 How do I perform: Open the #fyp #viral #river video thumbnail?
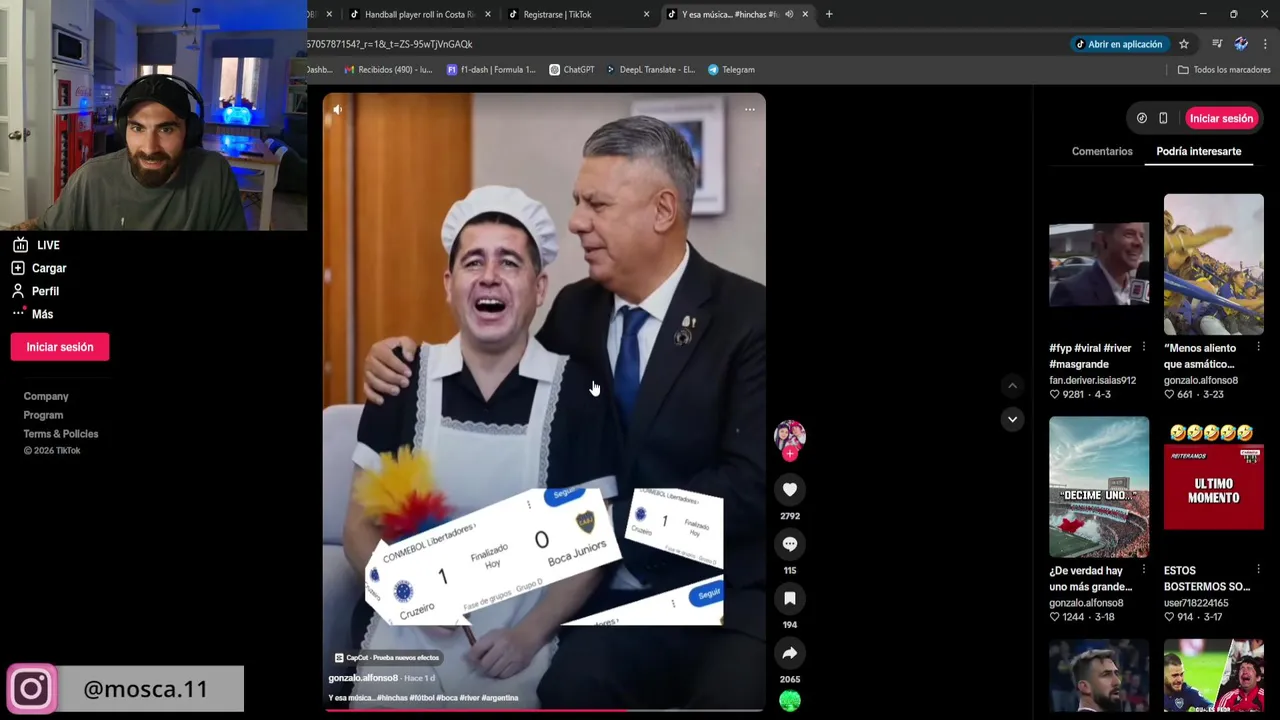(1099, 264)
